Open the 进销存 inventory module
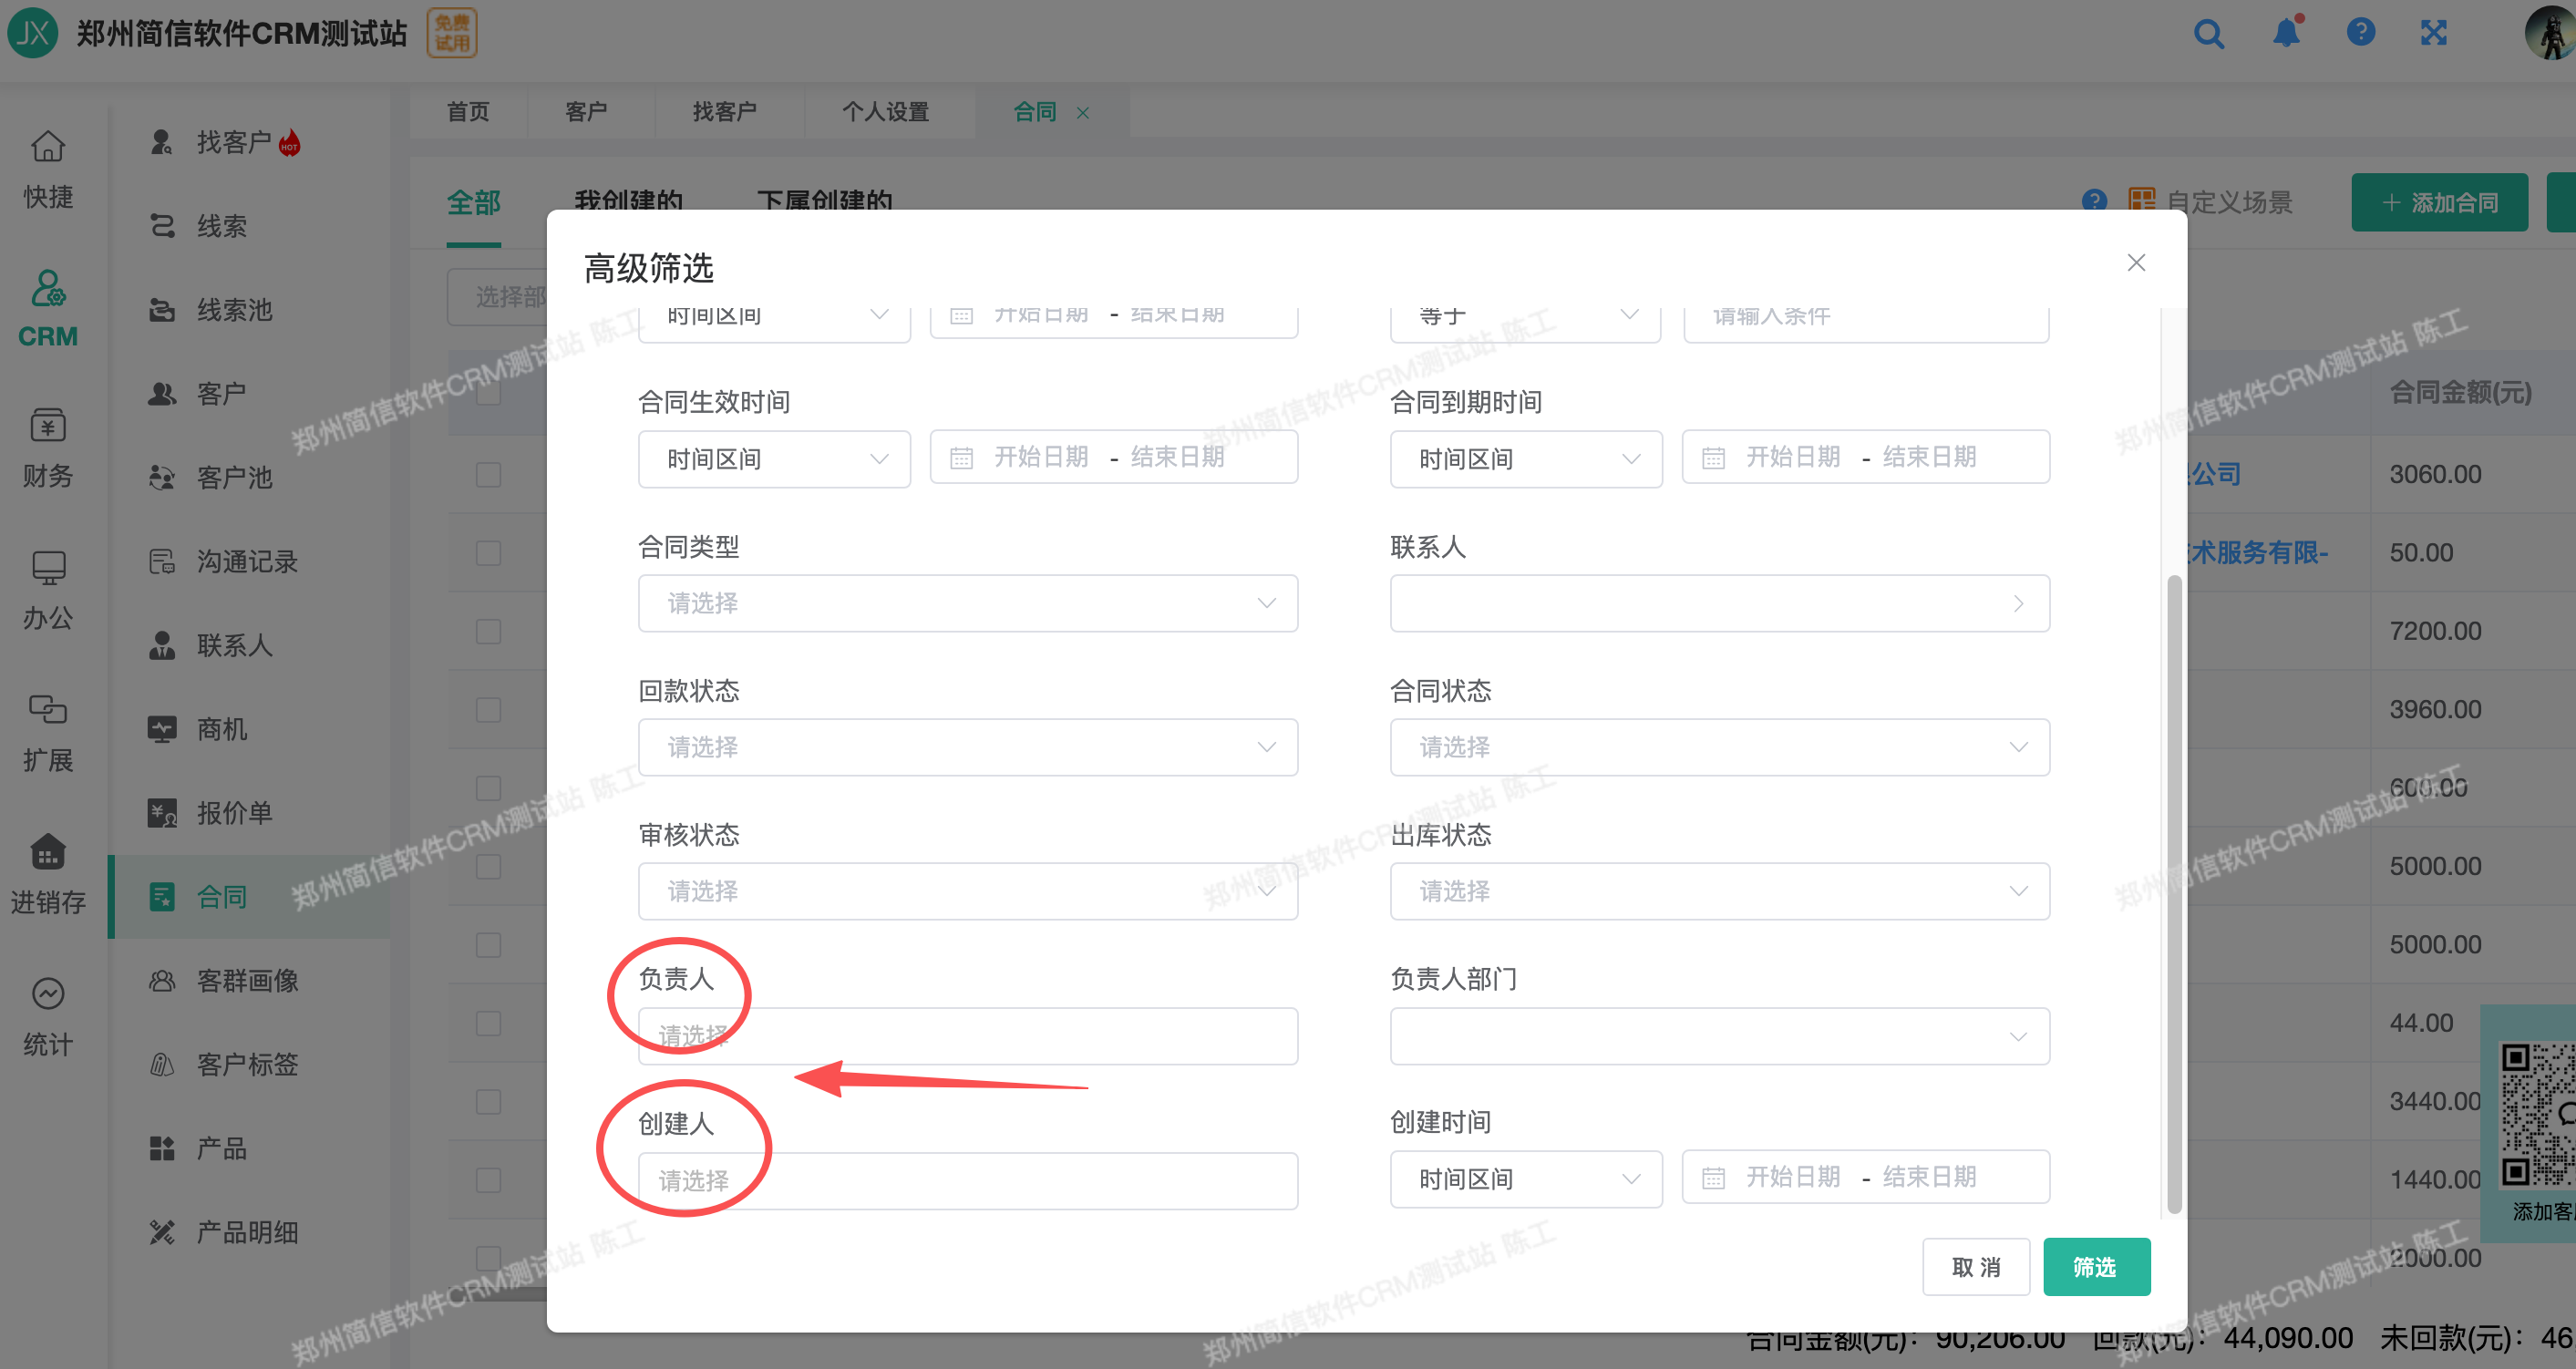Screen dimensions: 2576x1369 (x=48, y=875)
